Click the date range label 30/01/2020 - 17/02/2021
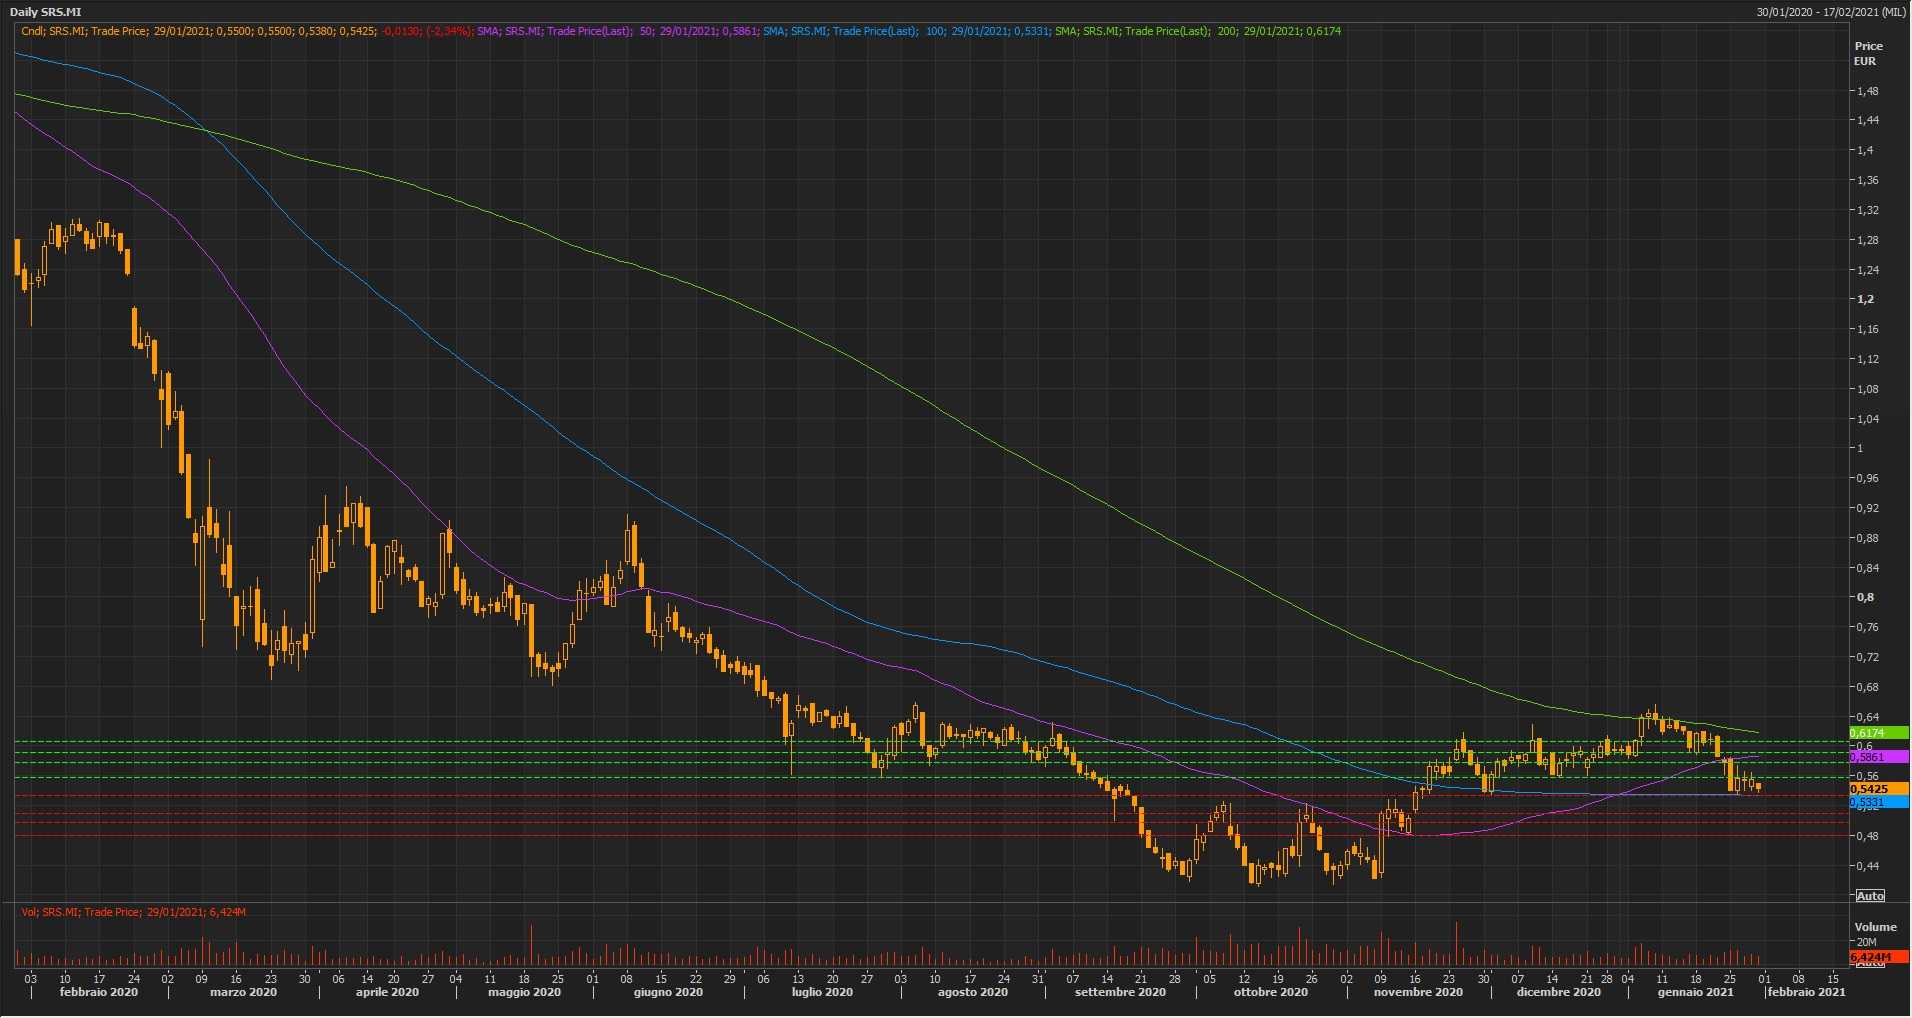This screenshot has width=1912, height=1018. 1831,12
